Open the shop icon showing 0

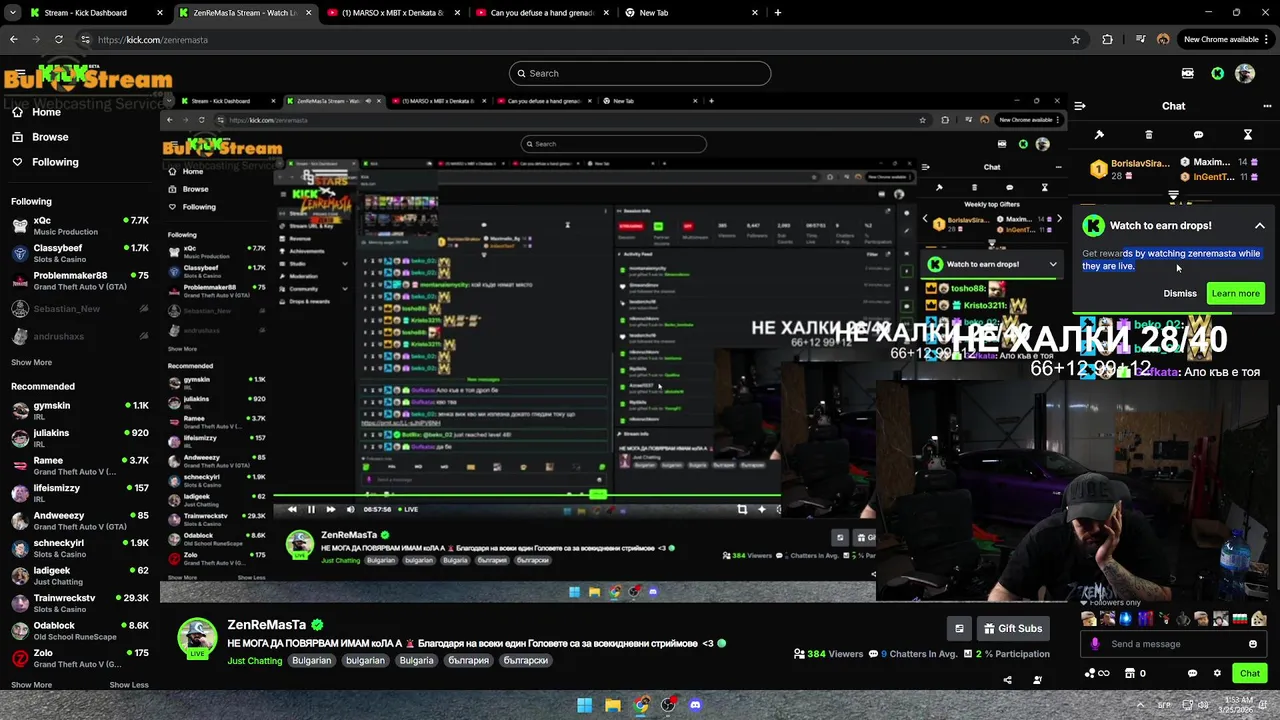pos(1135,673)
